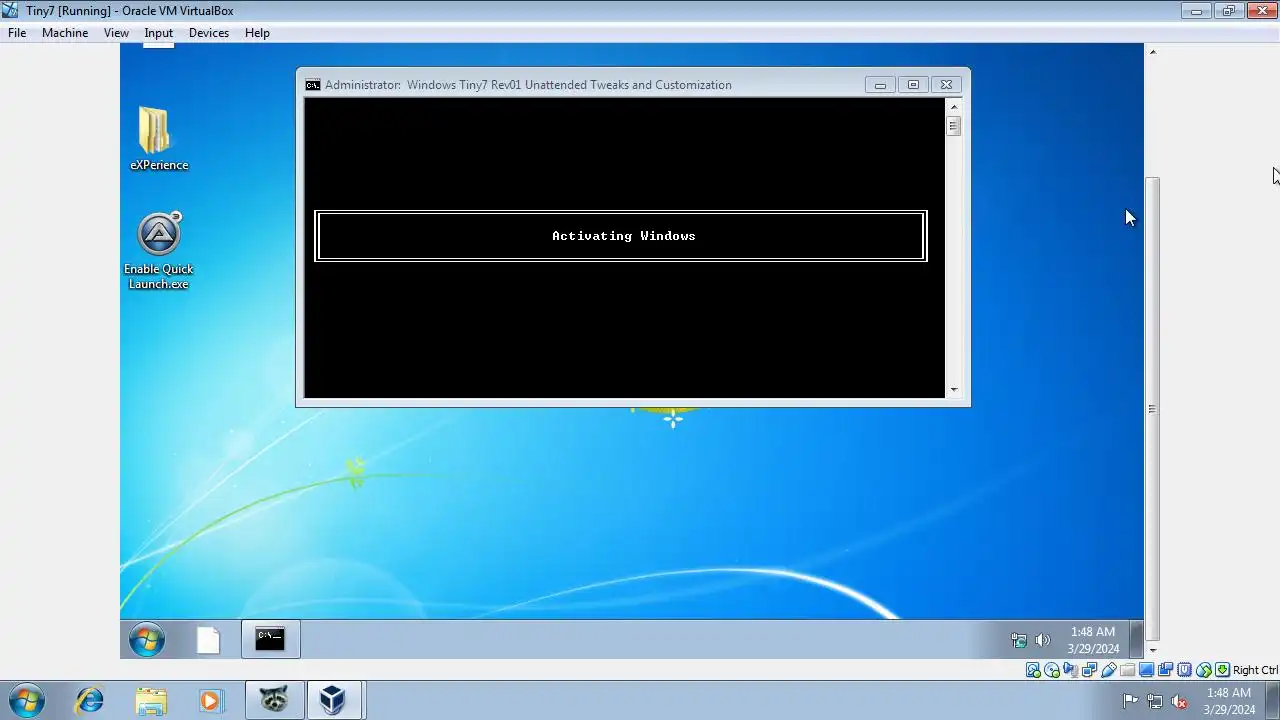Click the host Show desktop button
This screenshot has width=1280, height=720.
pos(1273,701)
